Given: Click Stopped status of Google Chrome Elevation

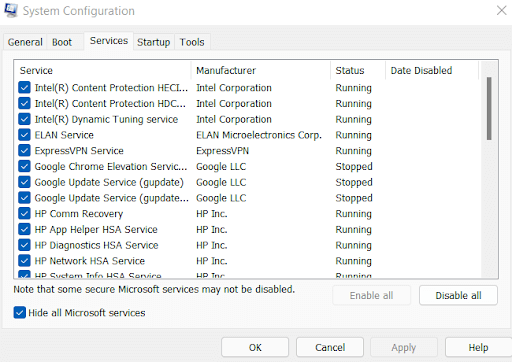Looking at the screenshot, I should tap(354, 166).
